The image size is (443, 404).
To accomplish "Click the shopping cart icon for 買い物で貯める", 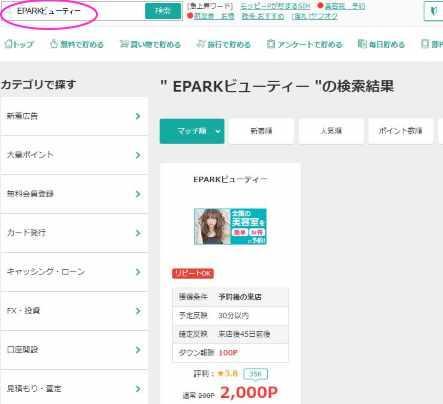I will (x=124, y=44).
